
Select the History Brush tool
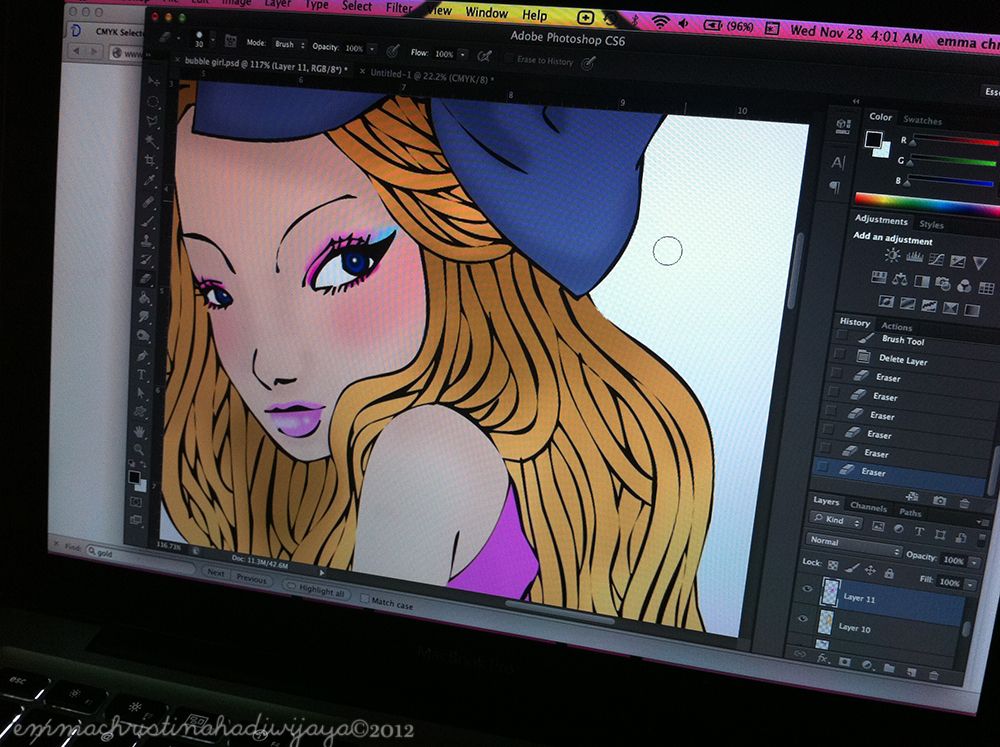[147, 260]
